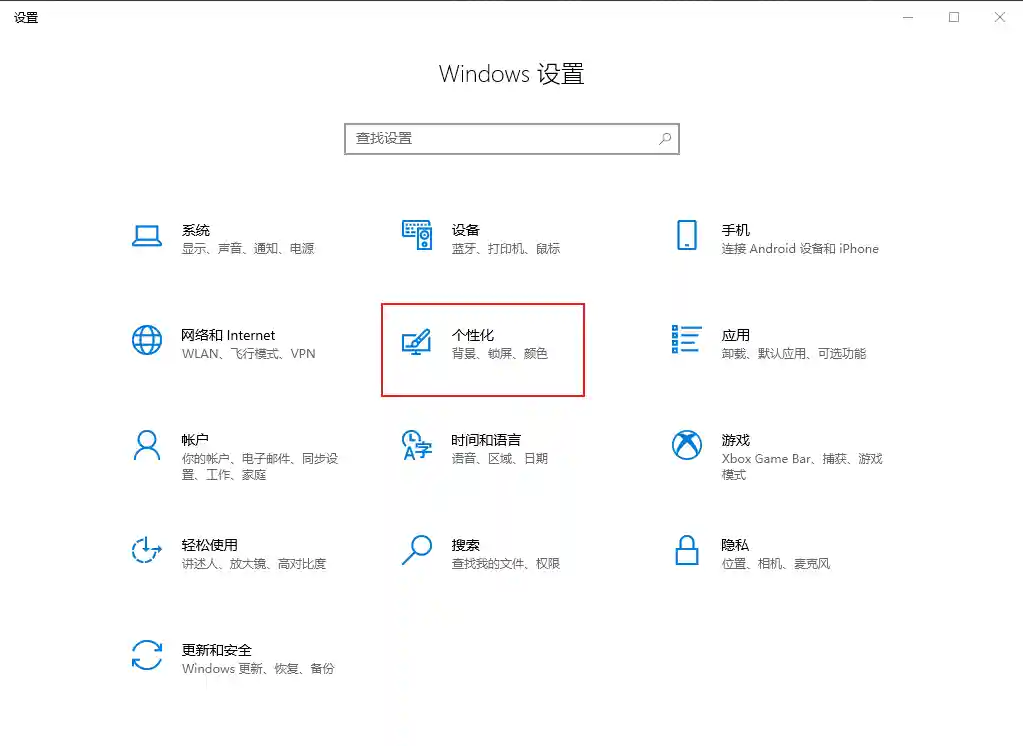This screenshot has height=746, width=1023.
Task: Click the magnifier inside the search box
Action: coord(665,138)
